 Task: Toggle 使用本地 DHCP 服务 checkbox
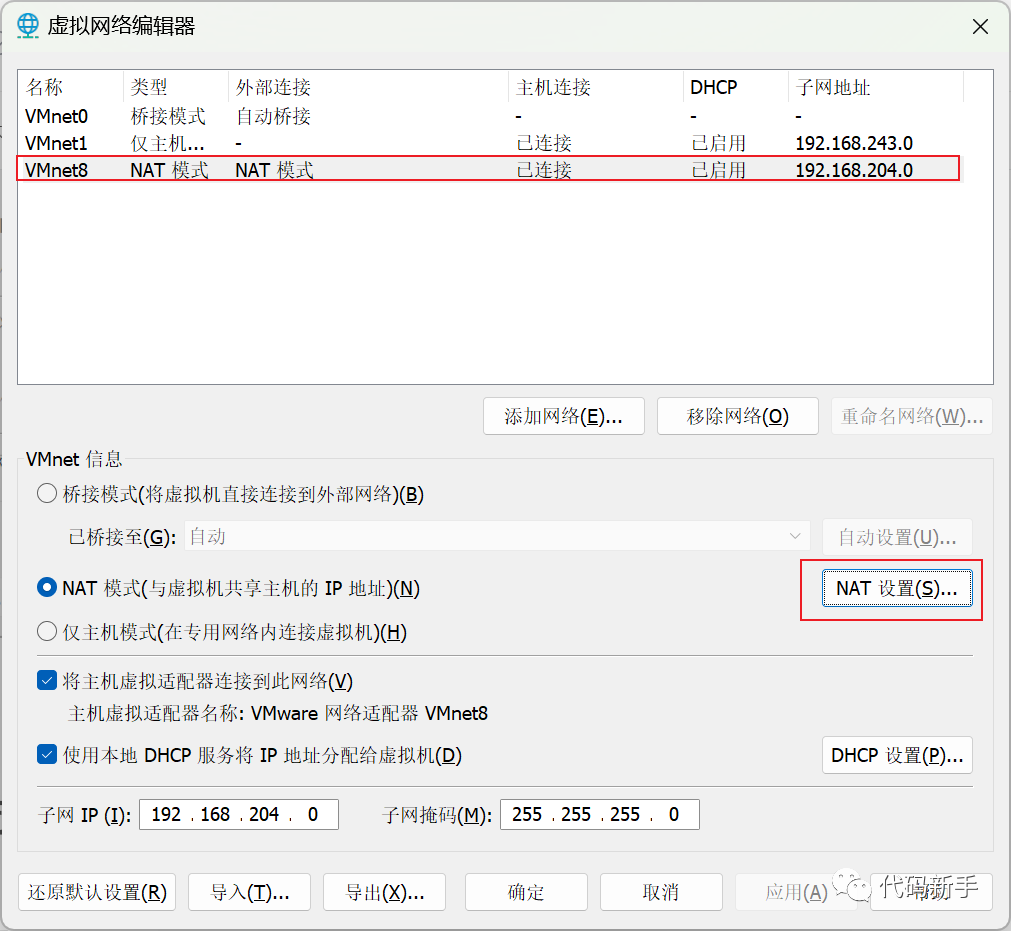coord(46,754)
